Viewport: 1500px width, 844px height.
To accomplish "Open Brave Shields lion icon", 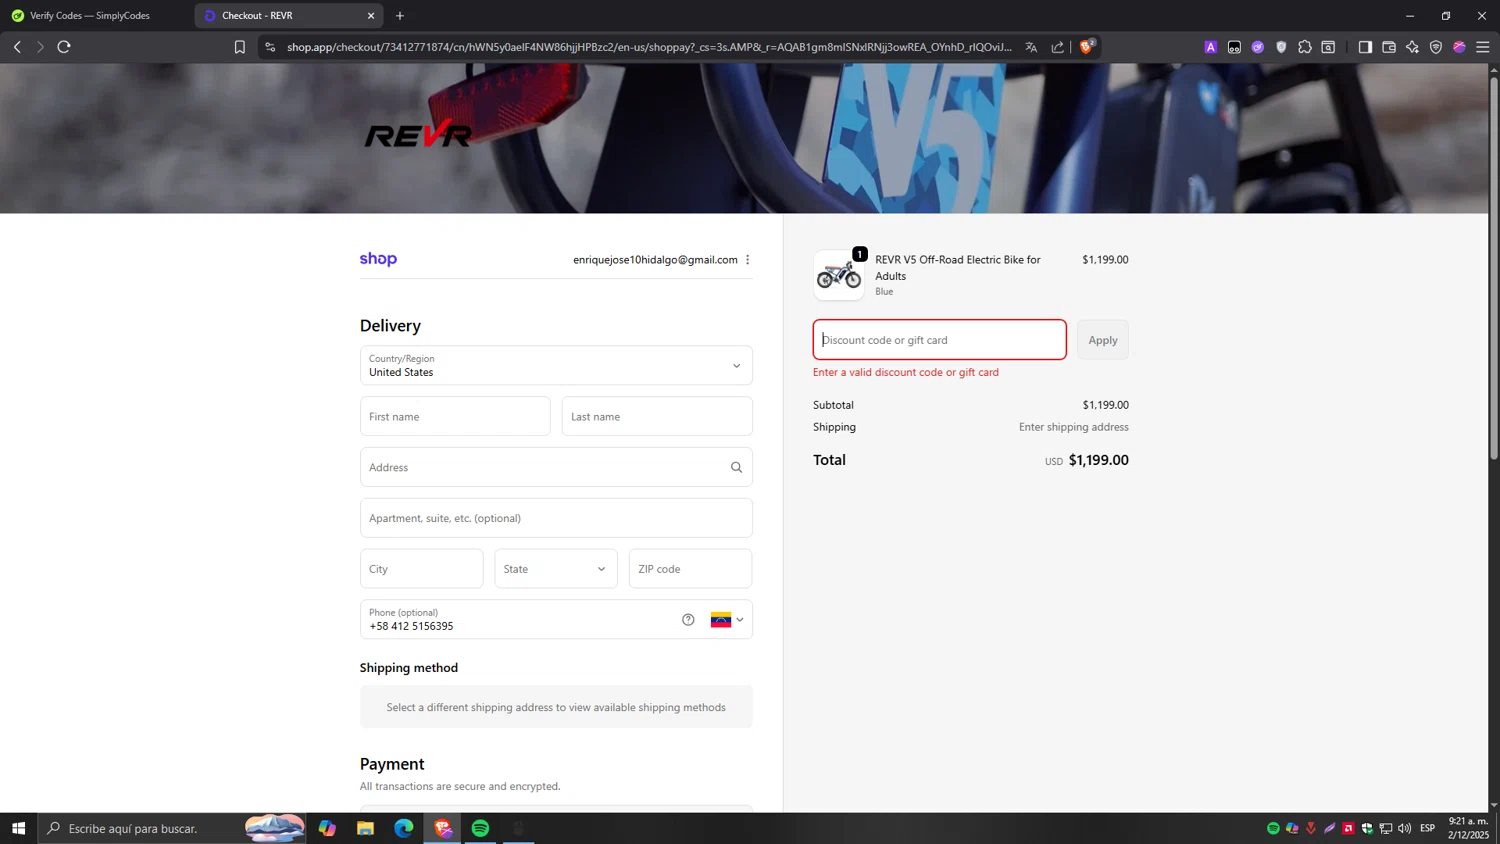I will [x=1087, y=46].
